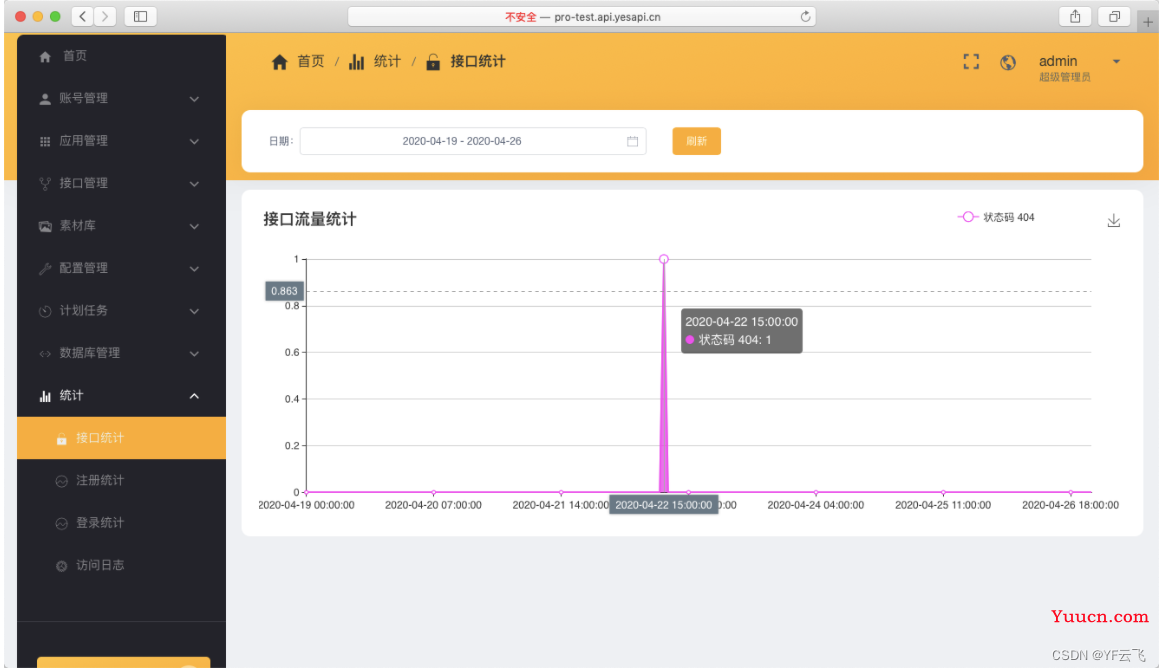Viewport: 1161px width, 671px height.
Task: Open the calendar icon in date field
Action: pyautogui.click(x=632, y=141)
